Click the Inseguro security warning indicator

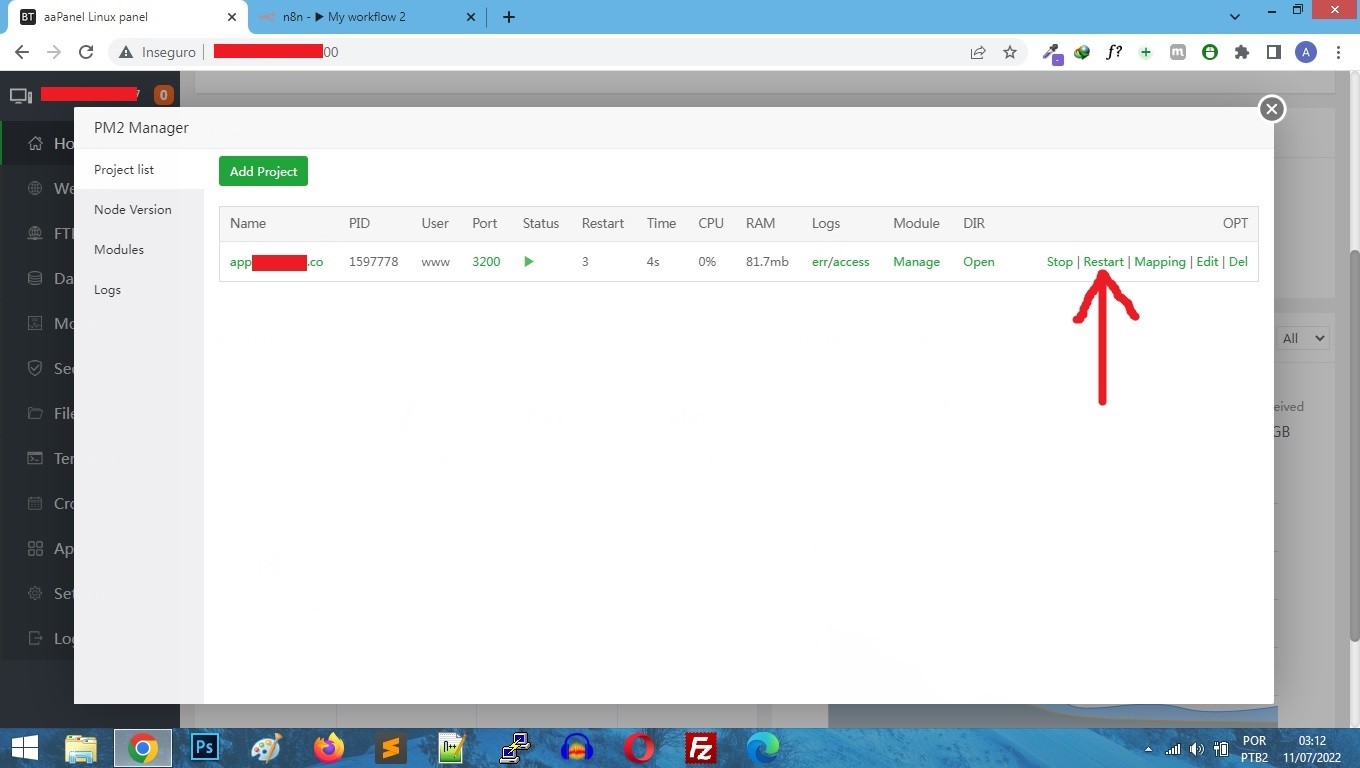pos(158,52)
